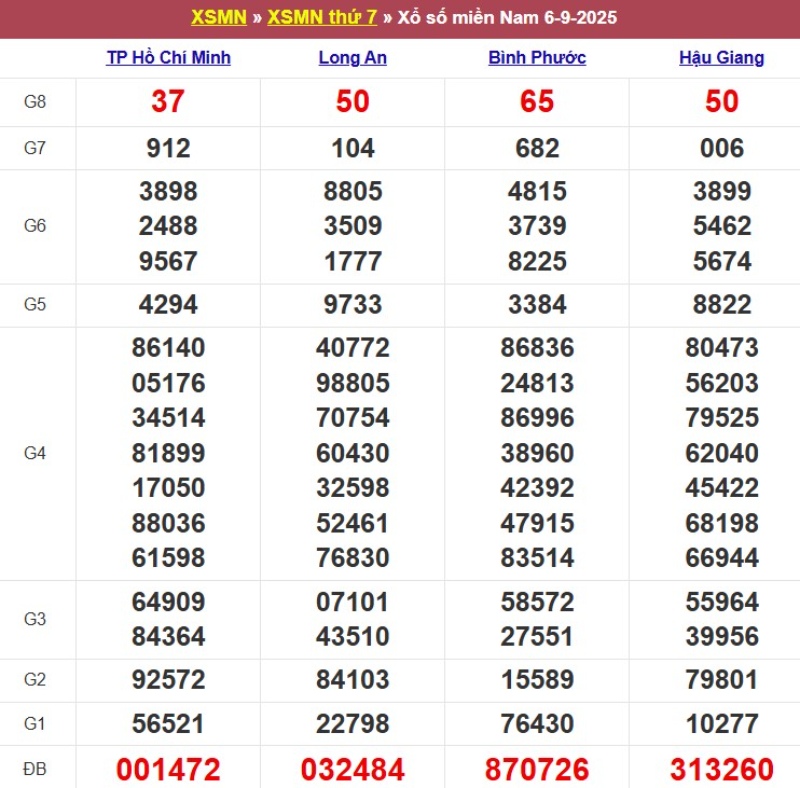
Task: Select the Bình Phước province link
Action: click(x=537, y=58)
